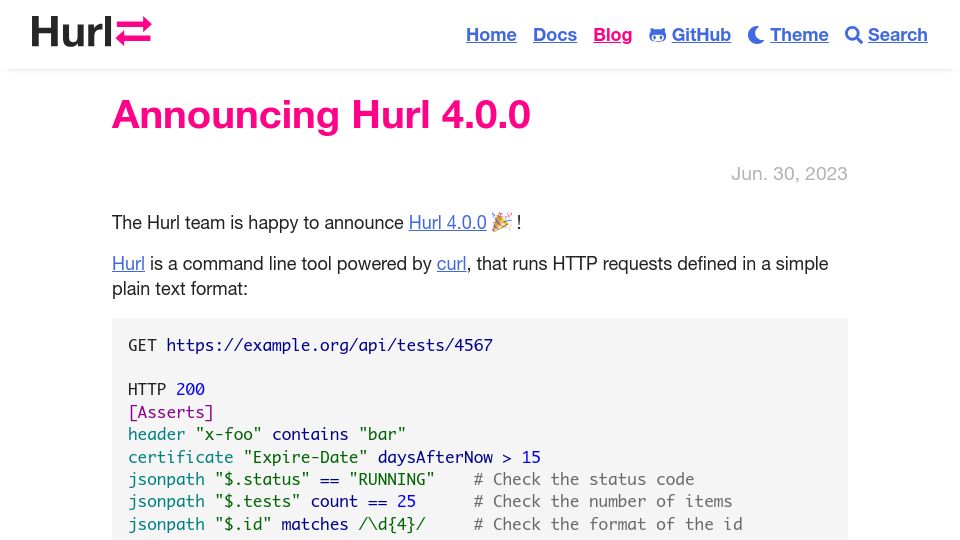Click the party popper emoji
Viewport: 960px width, 540px height.
(x=501, y=222)
